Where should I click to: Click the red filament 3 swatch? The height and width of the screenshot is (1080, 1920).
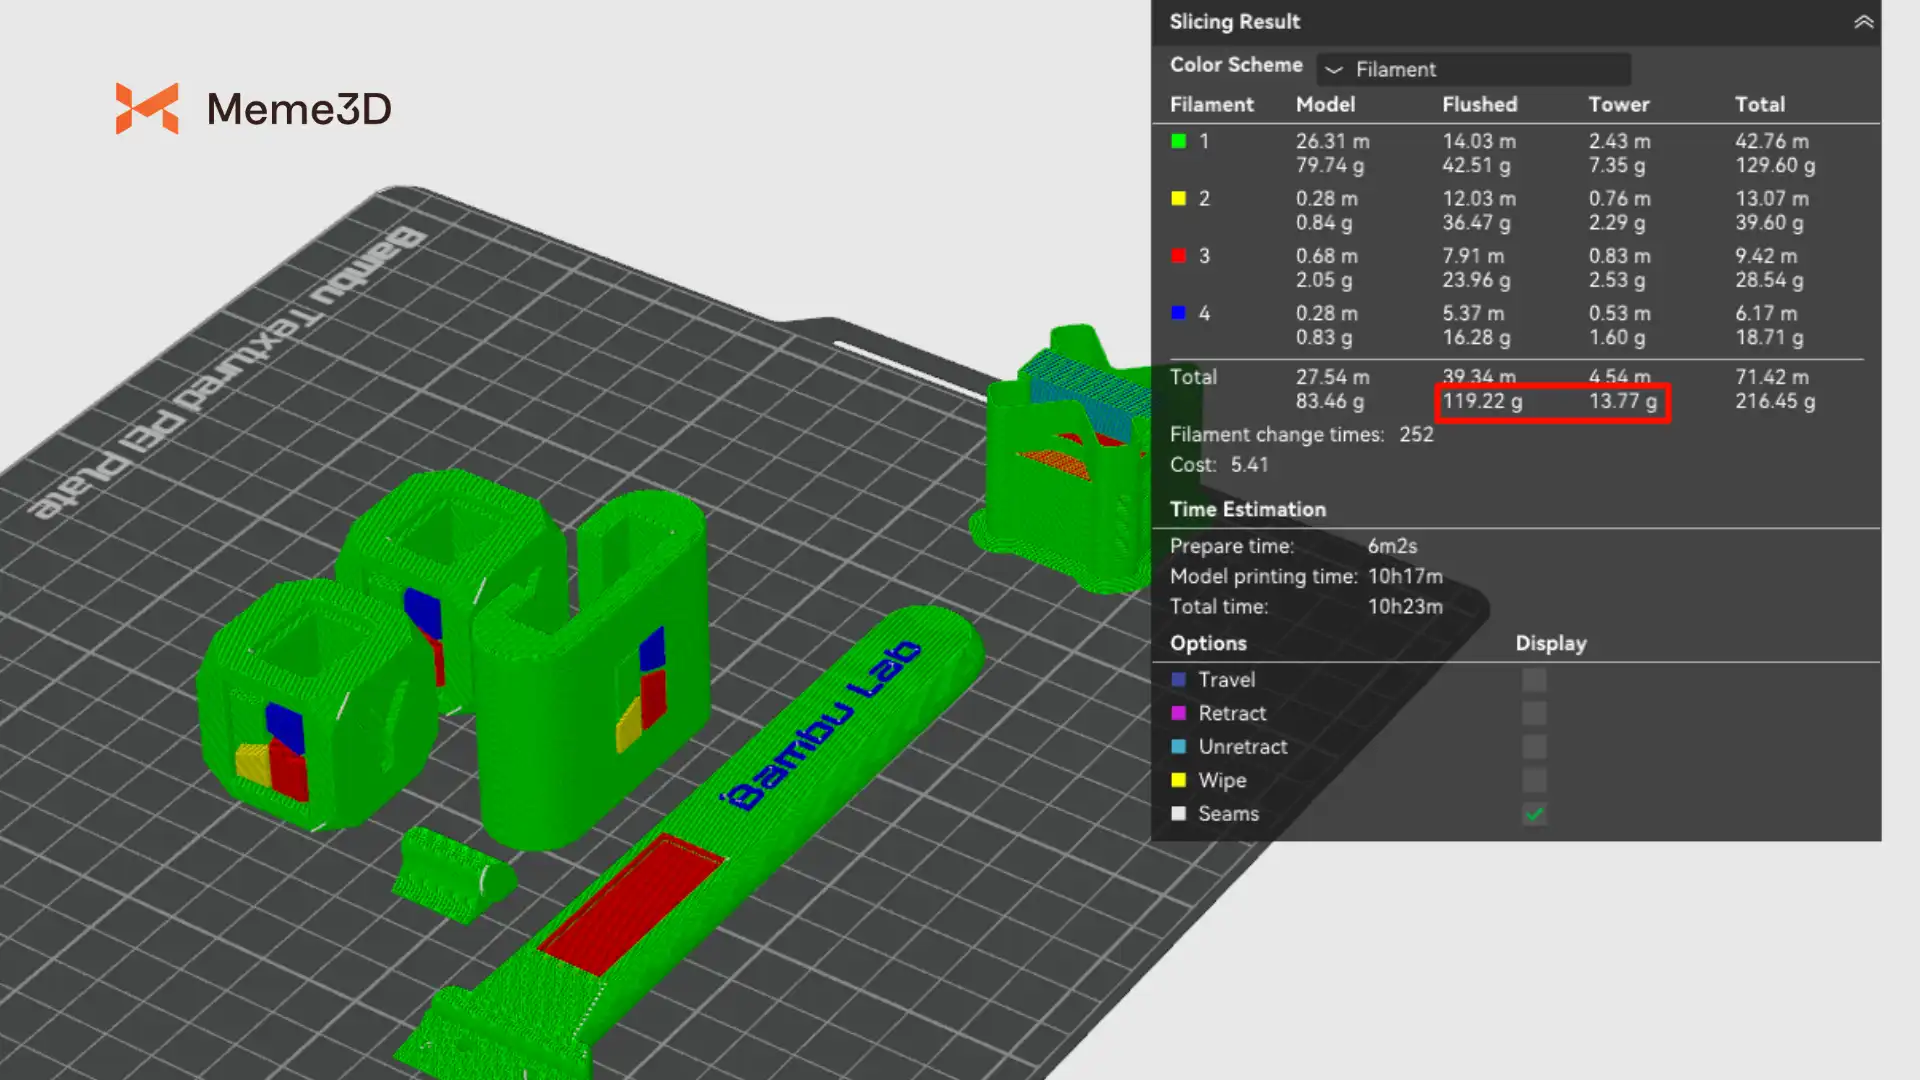(x=1179, y=256)
